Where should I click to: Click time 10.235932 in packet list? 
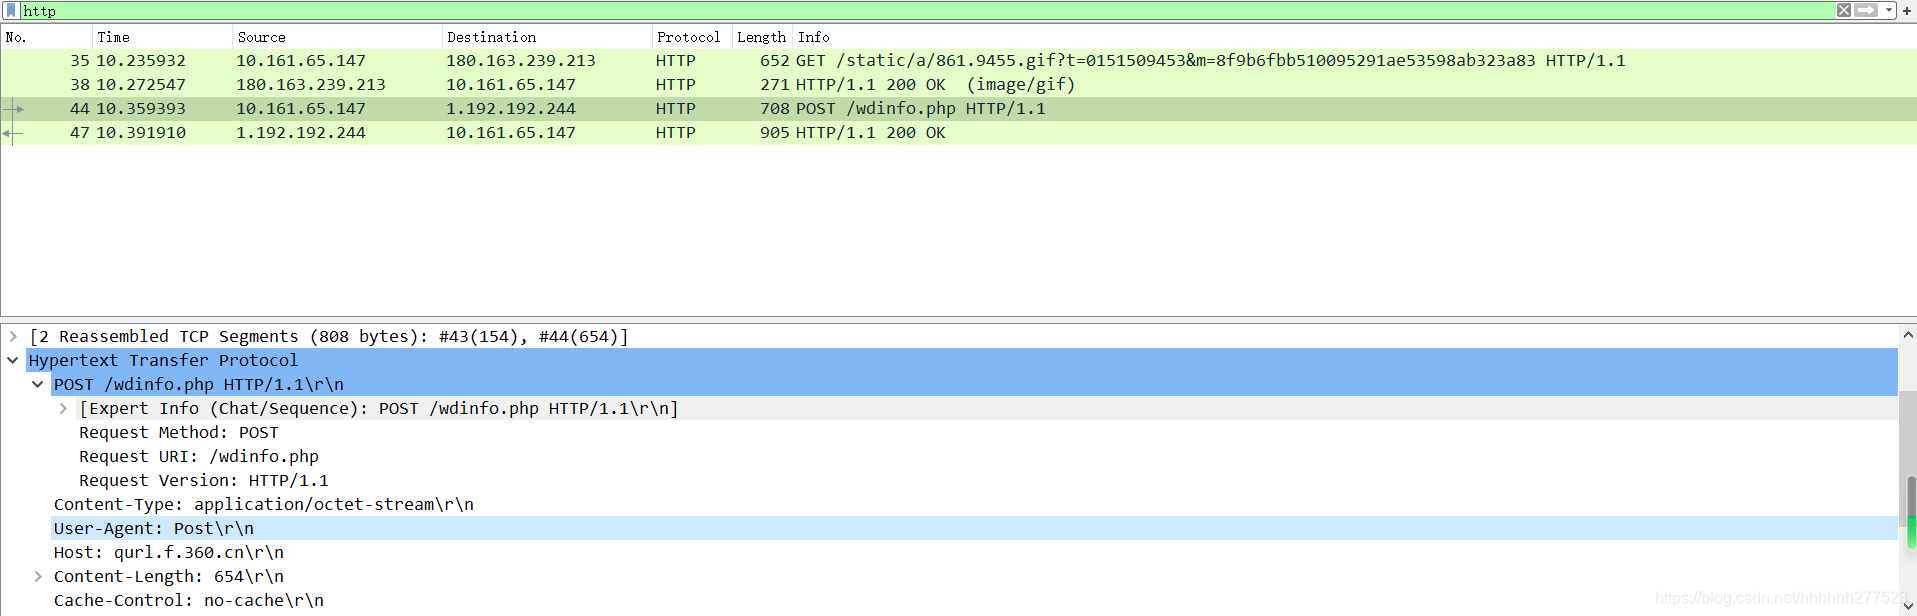click(141, 61)
